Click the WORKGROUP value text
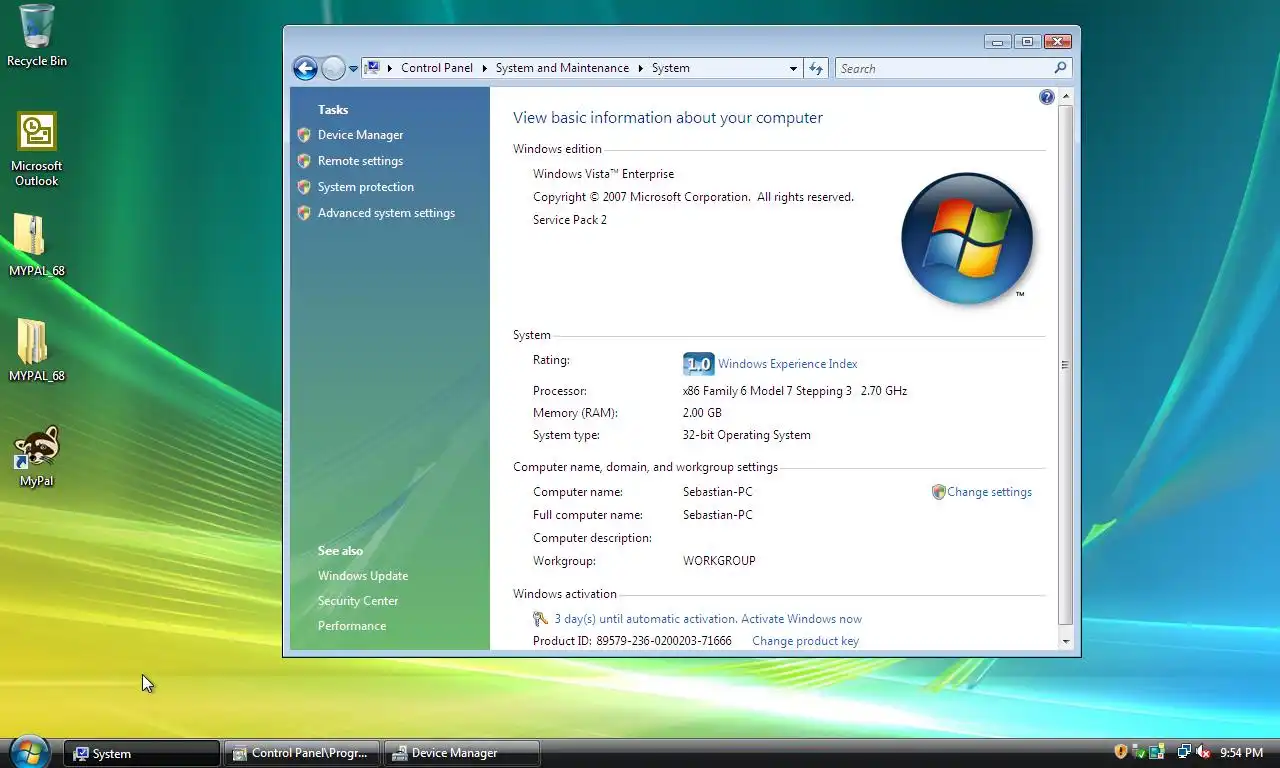The width and height of the screenshot is (1280, 768). [719, 561]
